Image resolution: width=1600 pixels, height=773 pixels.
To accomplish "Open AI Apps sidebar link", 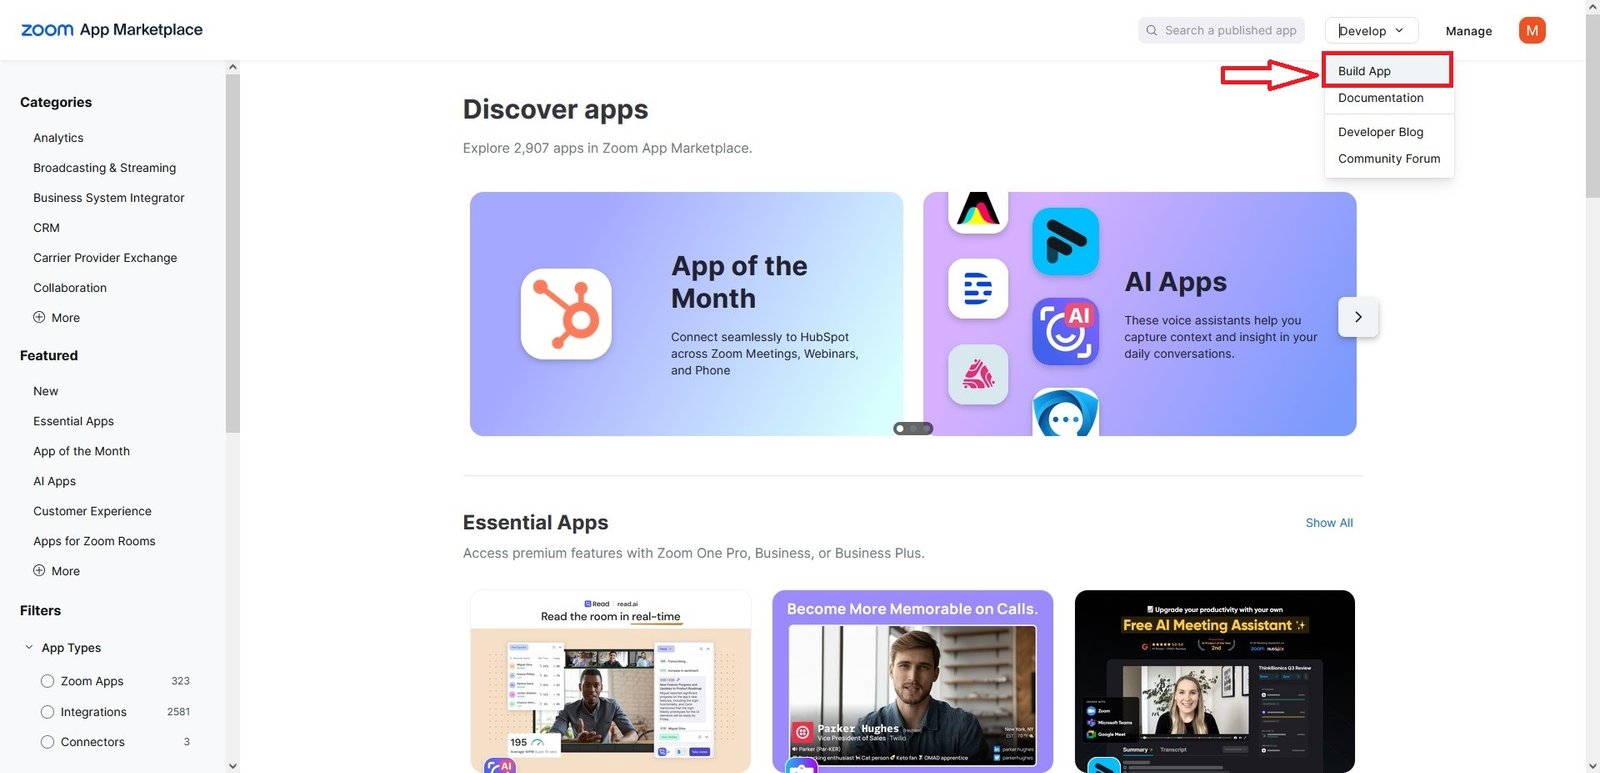I will pyautogui.click(x=54, y=481).
